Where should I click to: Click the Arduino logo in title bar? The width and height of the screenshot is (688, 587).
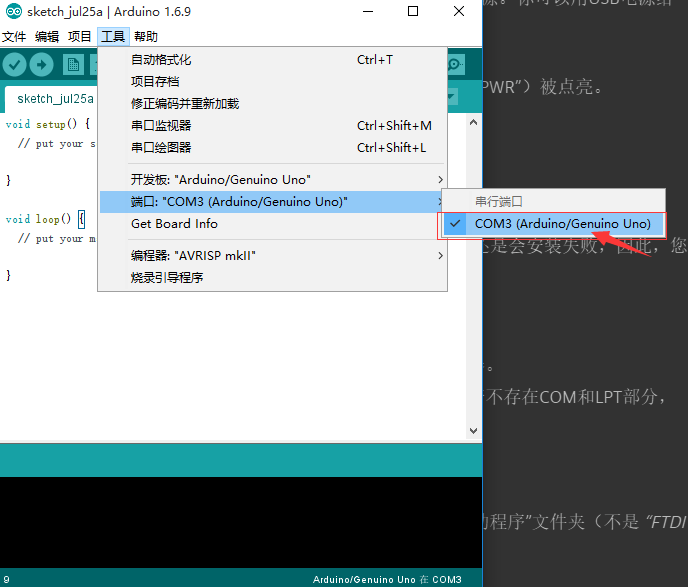click(x=14, y=11)
